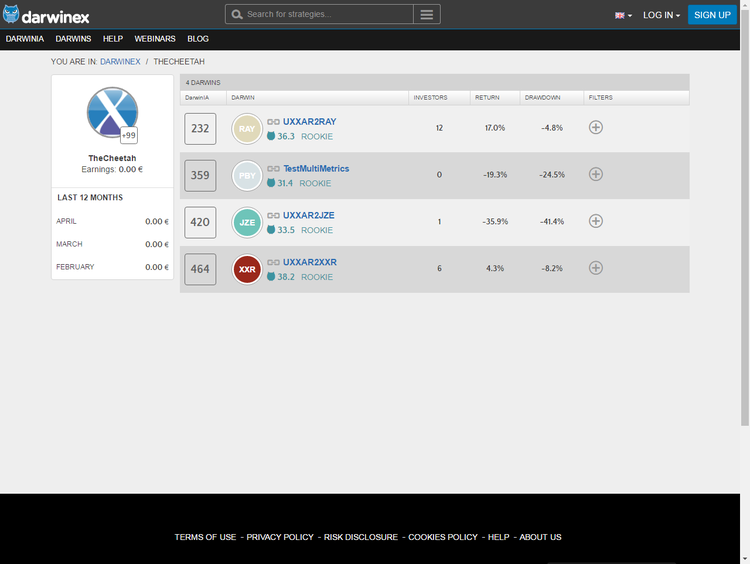
Task: Click the SIGN UP button
Action: coord(712,15)
